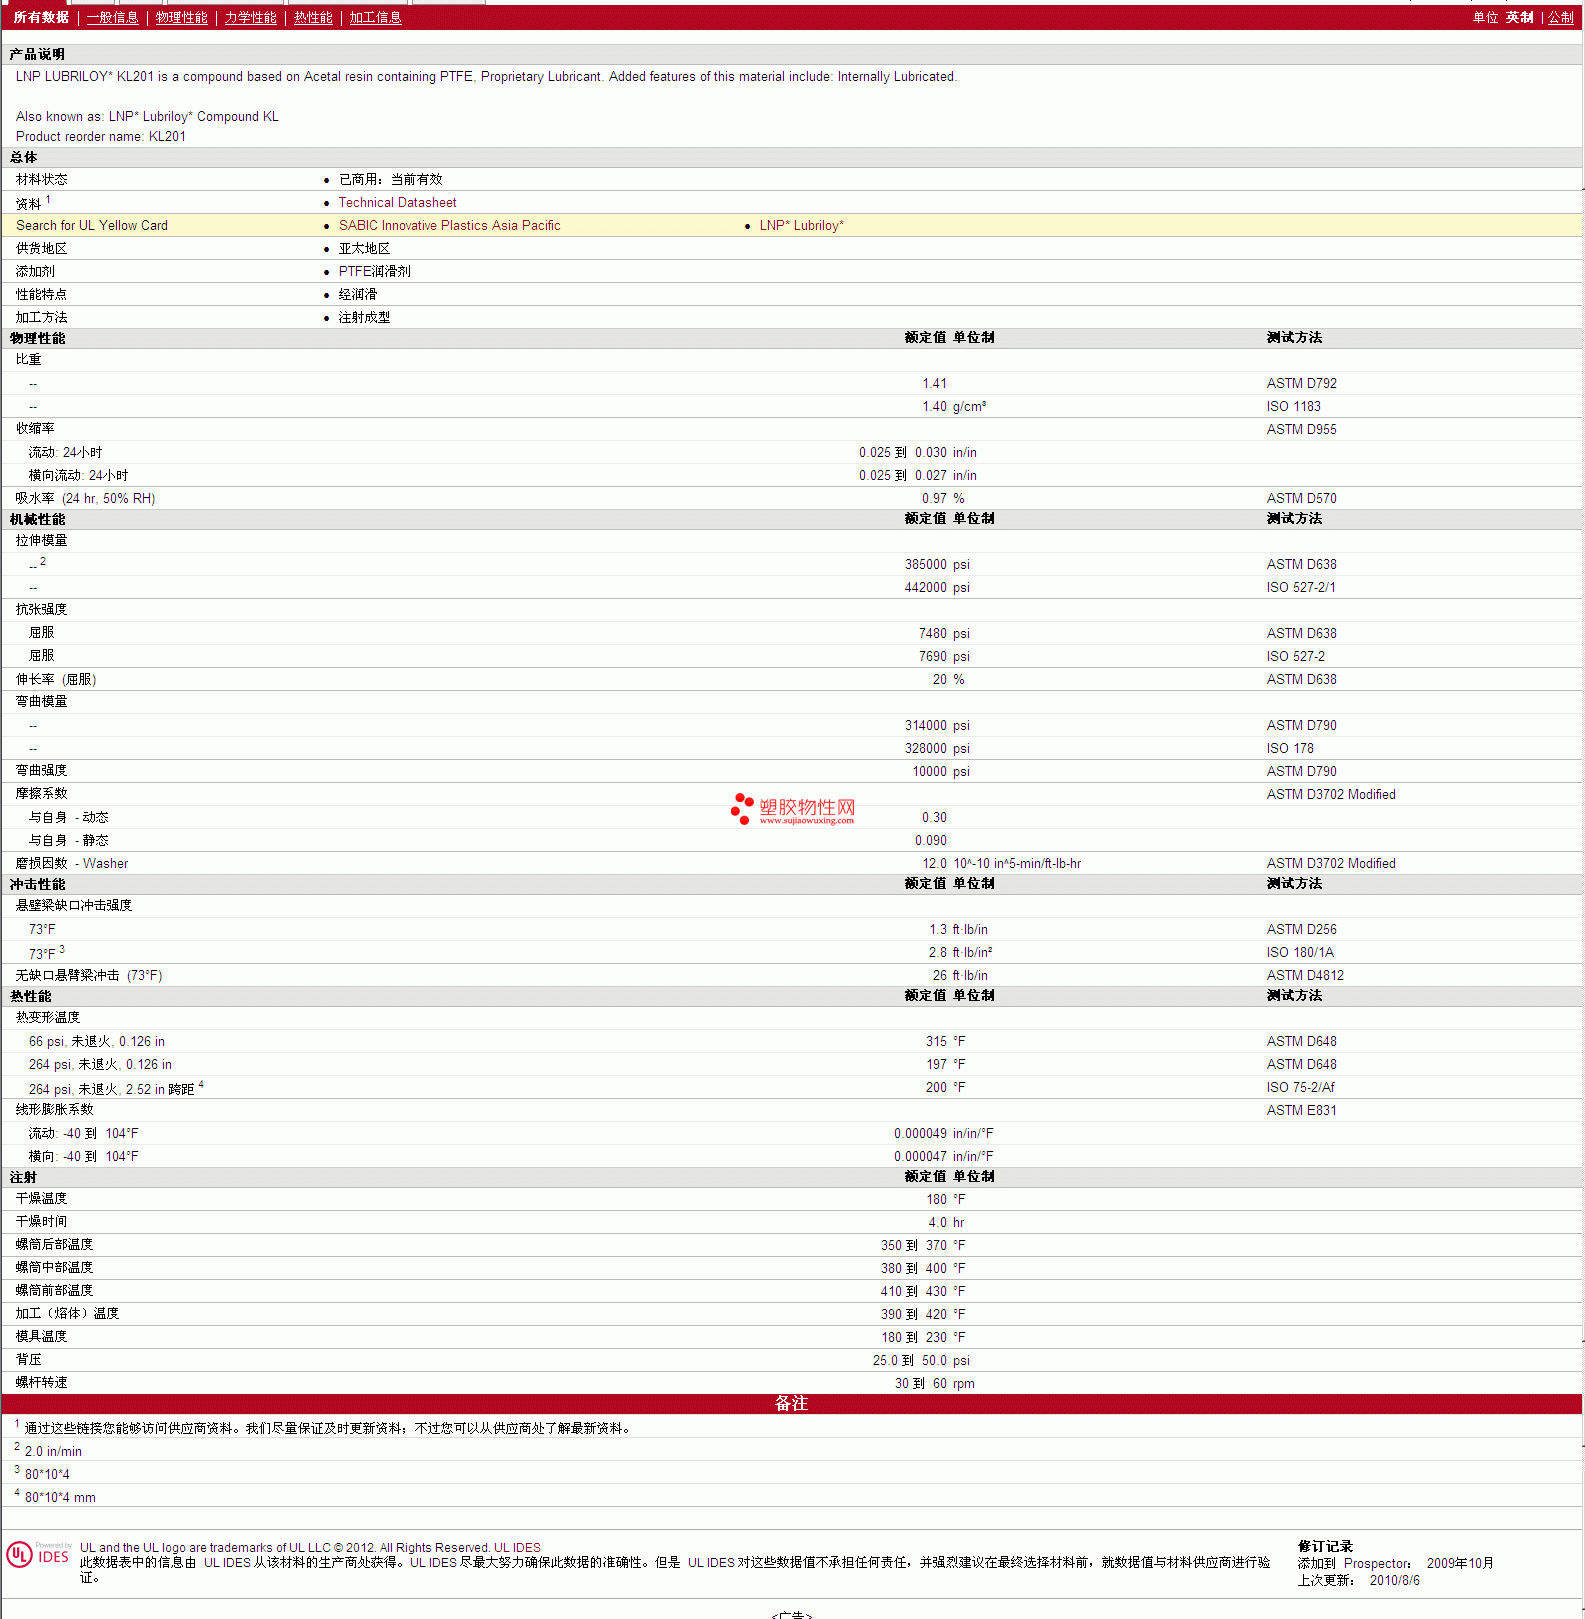Click Search for UL Yellow Card label
This screenshot has height=1619, width=1585.
pos(92,226)
